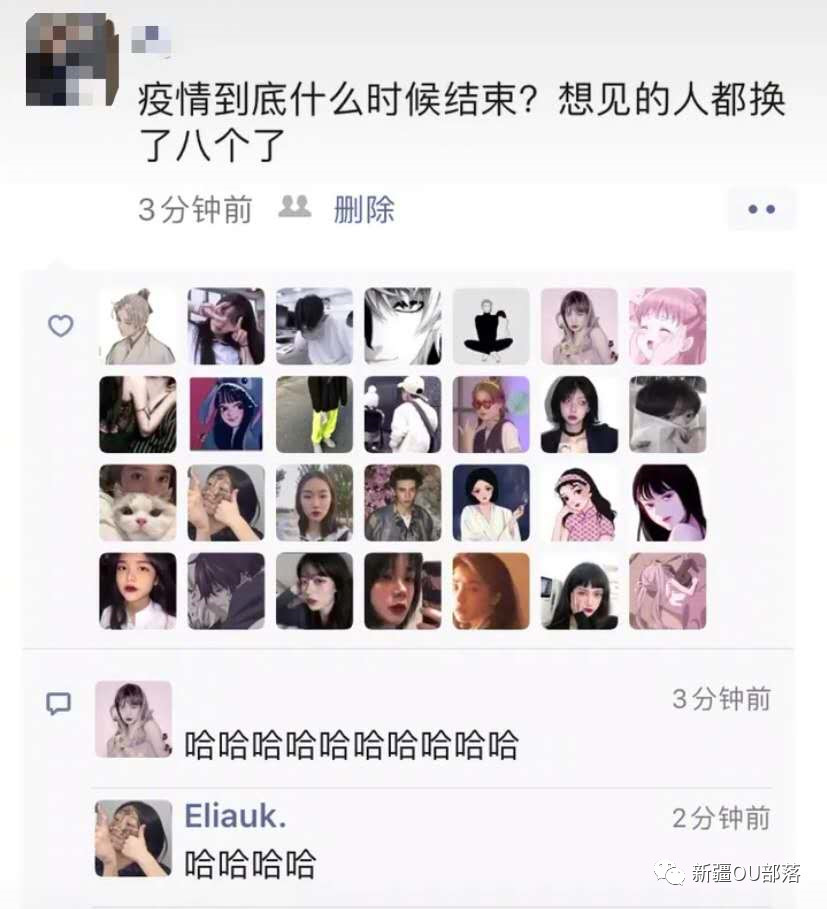Tap avatar with red heart sunglasses

[x=491, y=414]
